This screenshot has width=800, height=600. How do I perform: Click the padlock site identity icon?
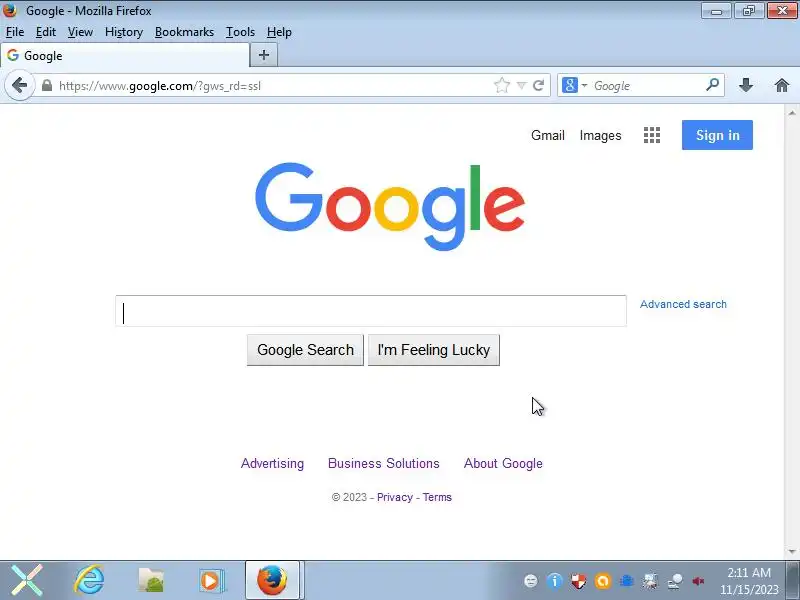click(x=47, y=86)
